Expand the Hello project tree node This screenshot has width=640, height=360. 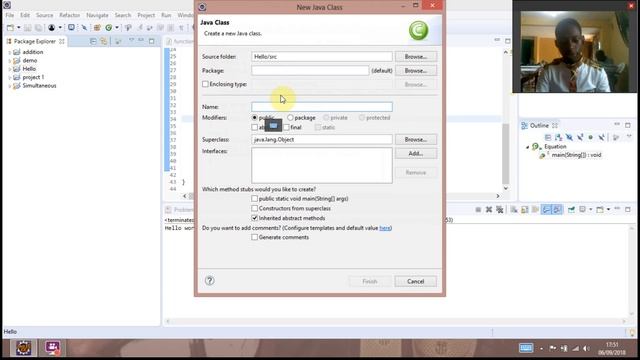(9, 69)
